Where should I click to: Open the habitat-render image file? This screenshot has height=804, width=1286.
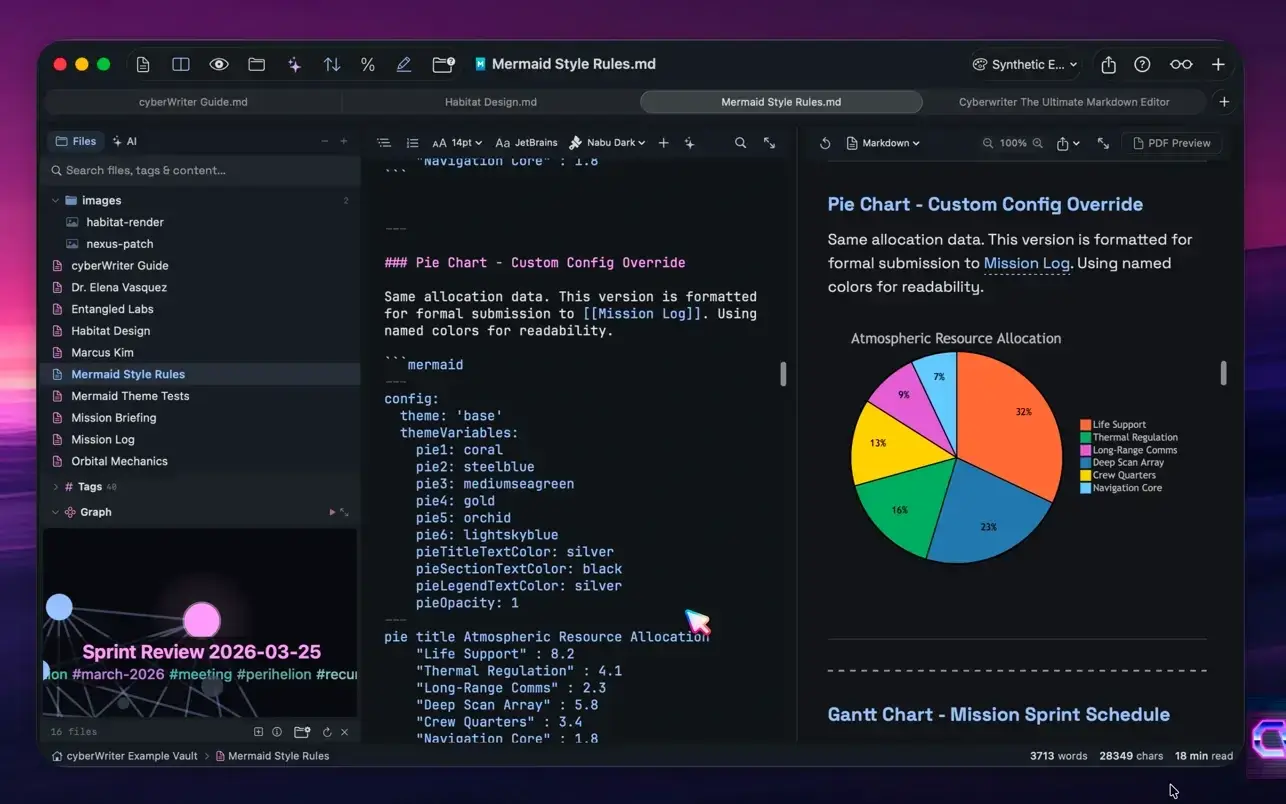click(x=125, y=222)
